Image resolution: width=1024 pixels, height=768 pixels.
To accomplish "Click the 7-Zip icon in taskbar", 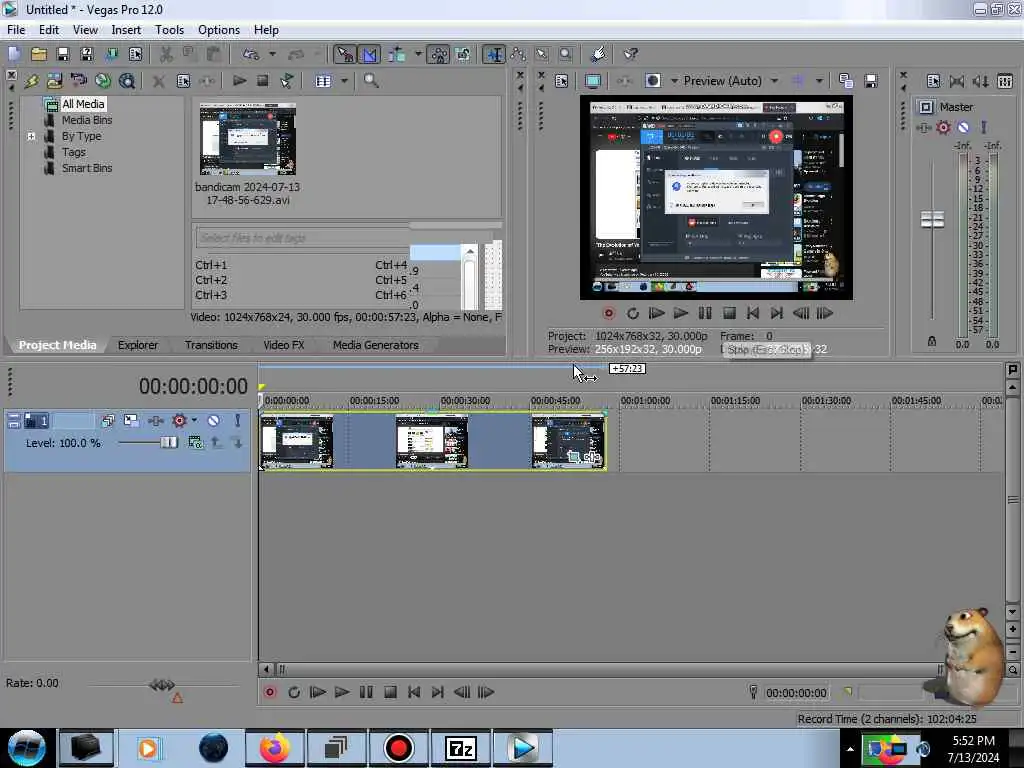I will point(460,748).
